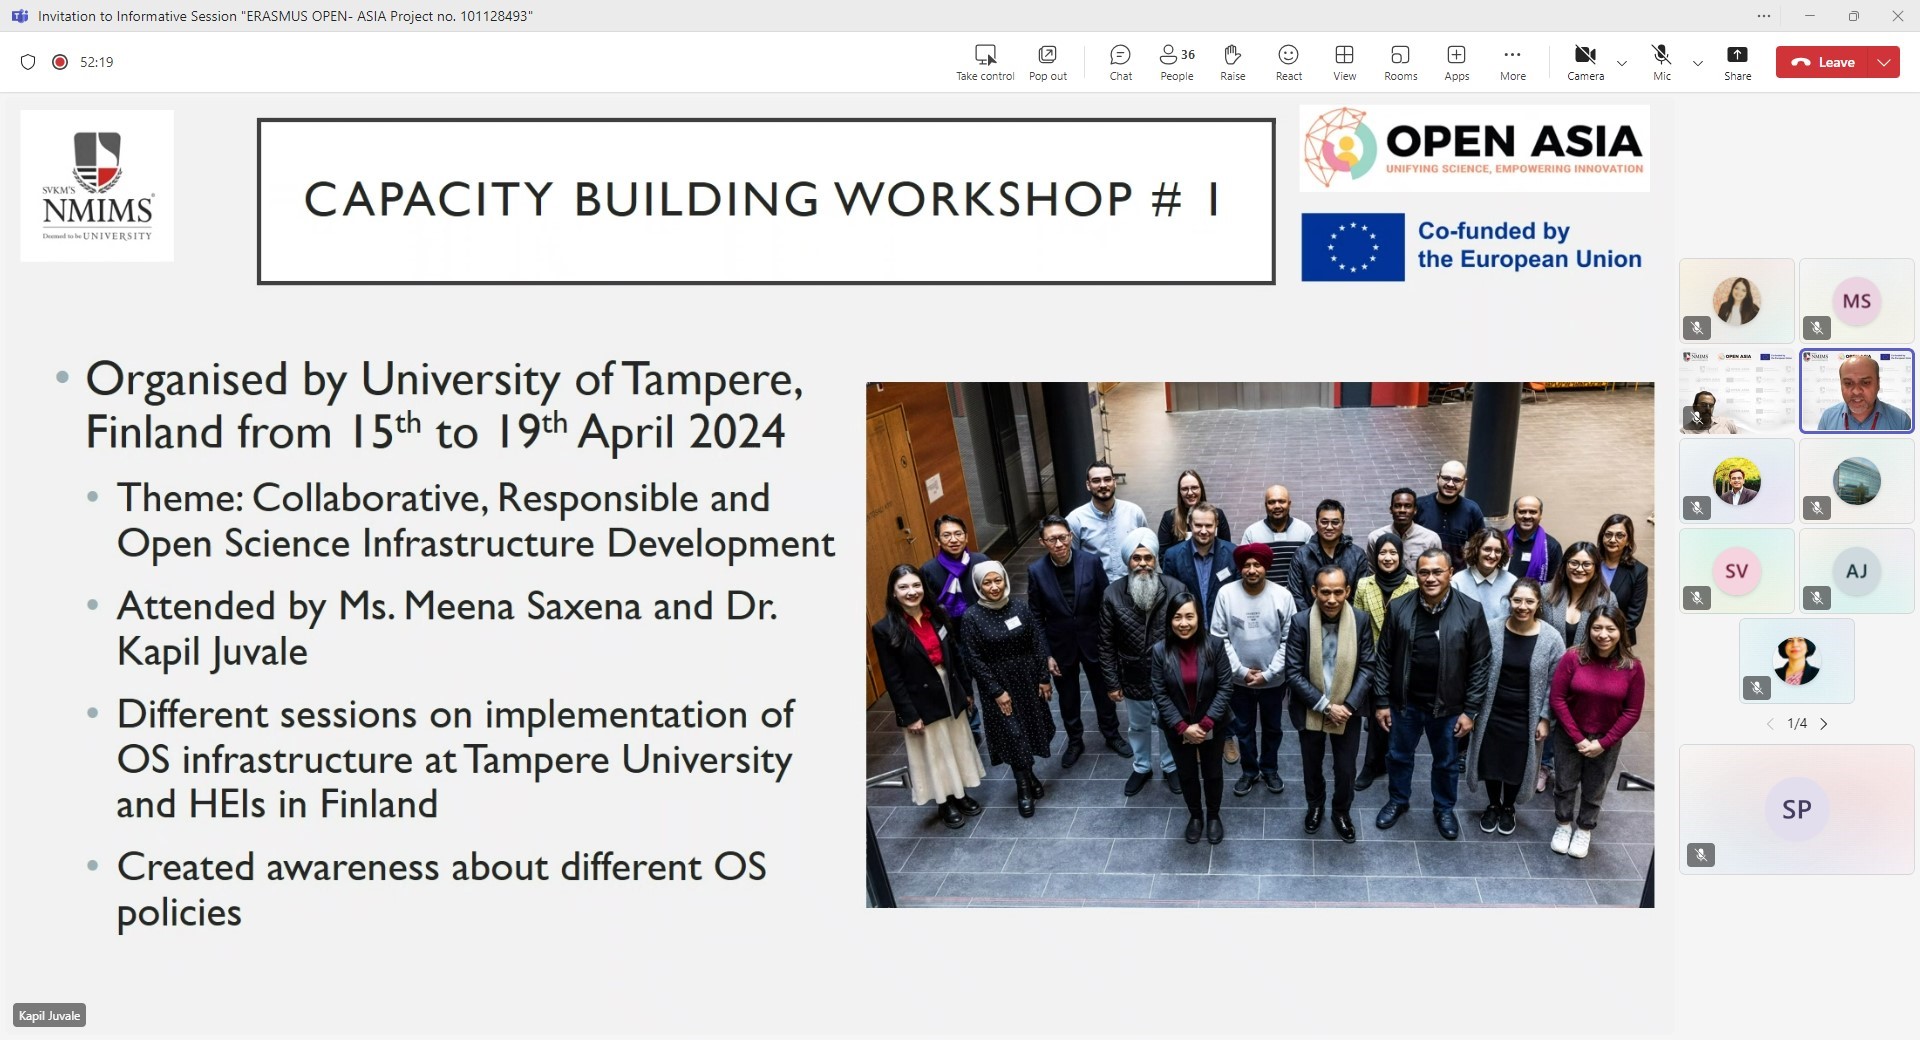Open the Chat panel

[x=1120, y=62]
